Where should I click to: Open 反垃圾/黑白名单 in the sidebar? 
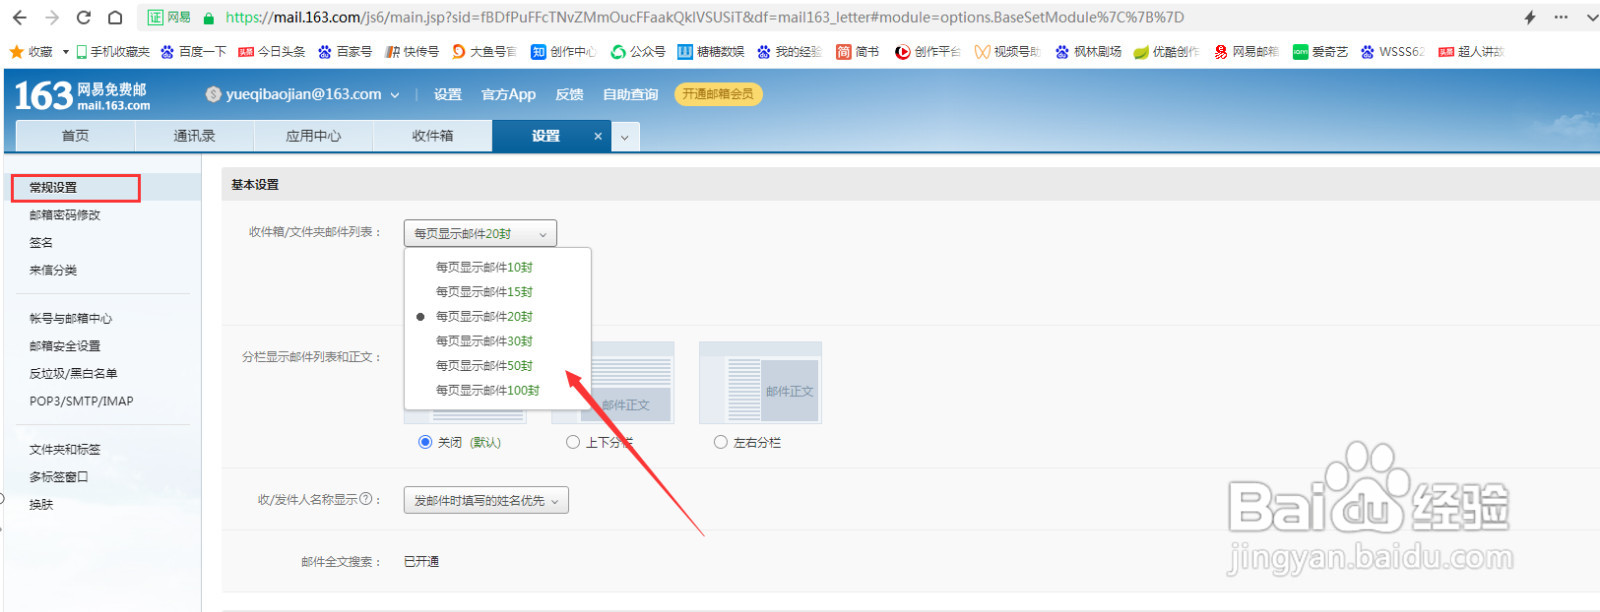click(73, 373)
